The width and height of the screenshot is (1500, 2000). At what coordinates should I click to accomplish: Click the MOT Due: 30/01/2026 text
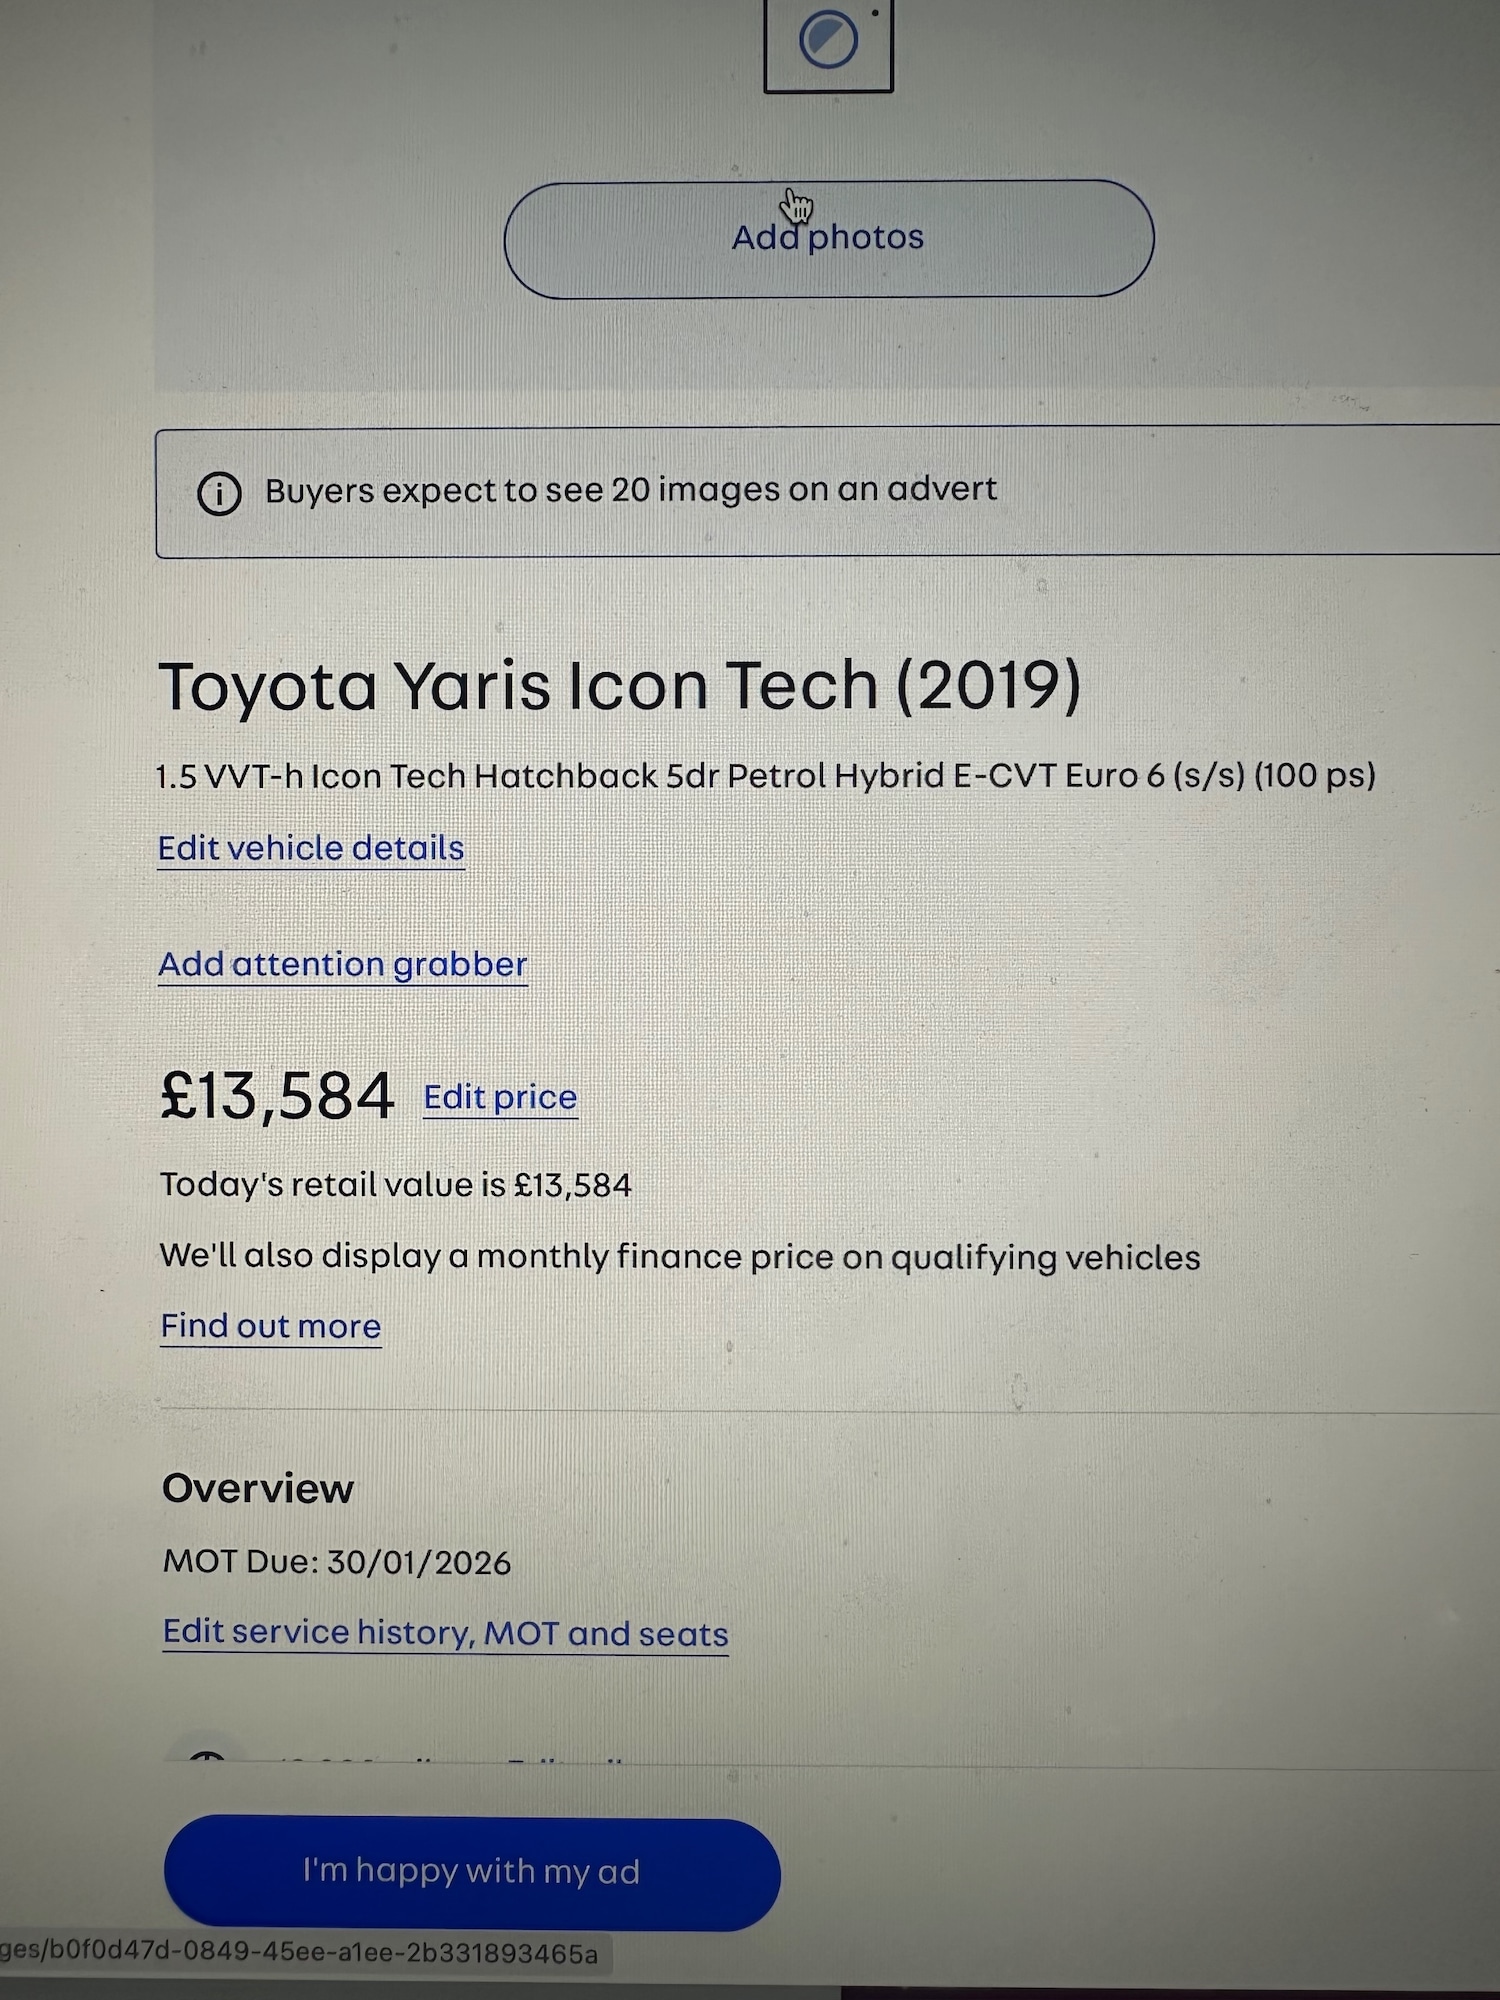[337, 1562]
